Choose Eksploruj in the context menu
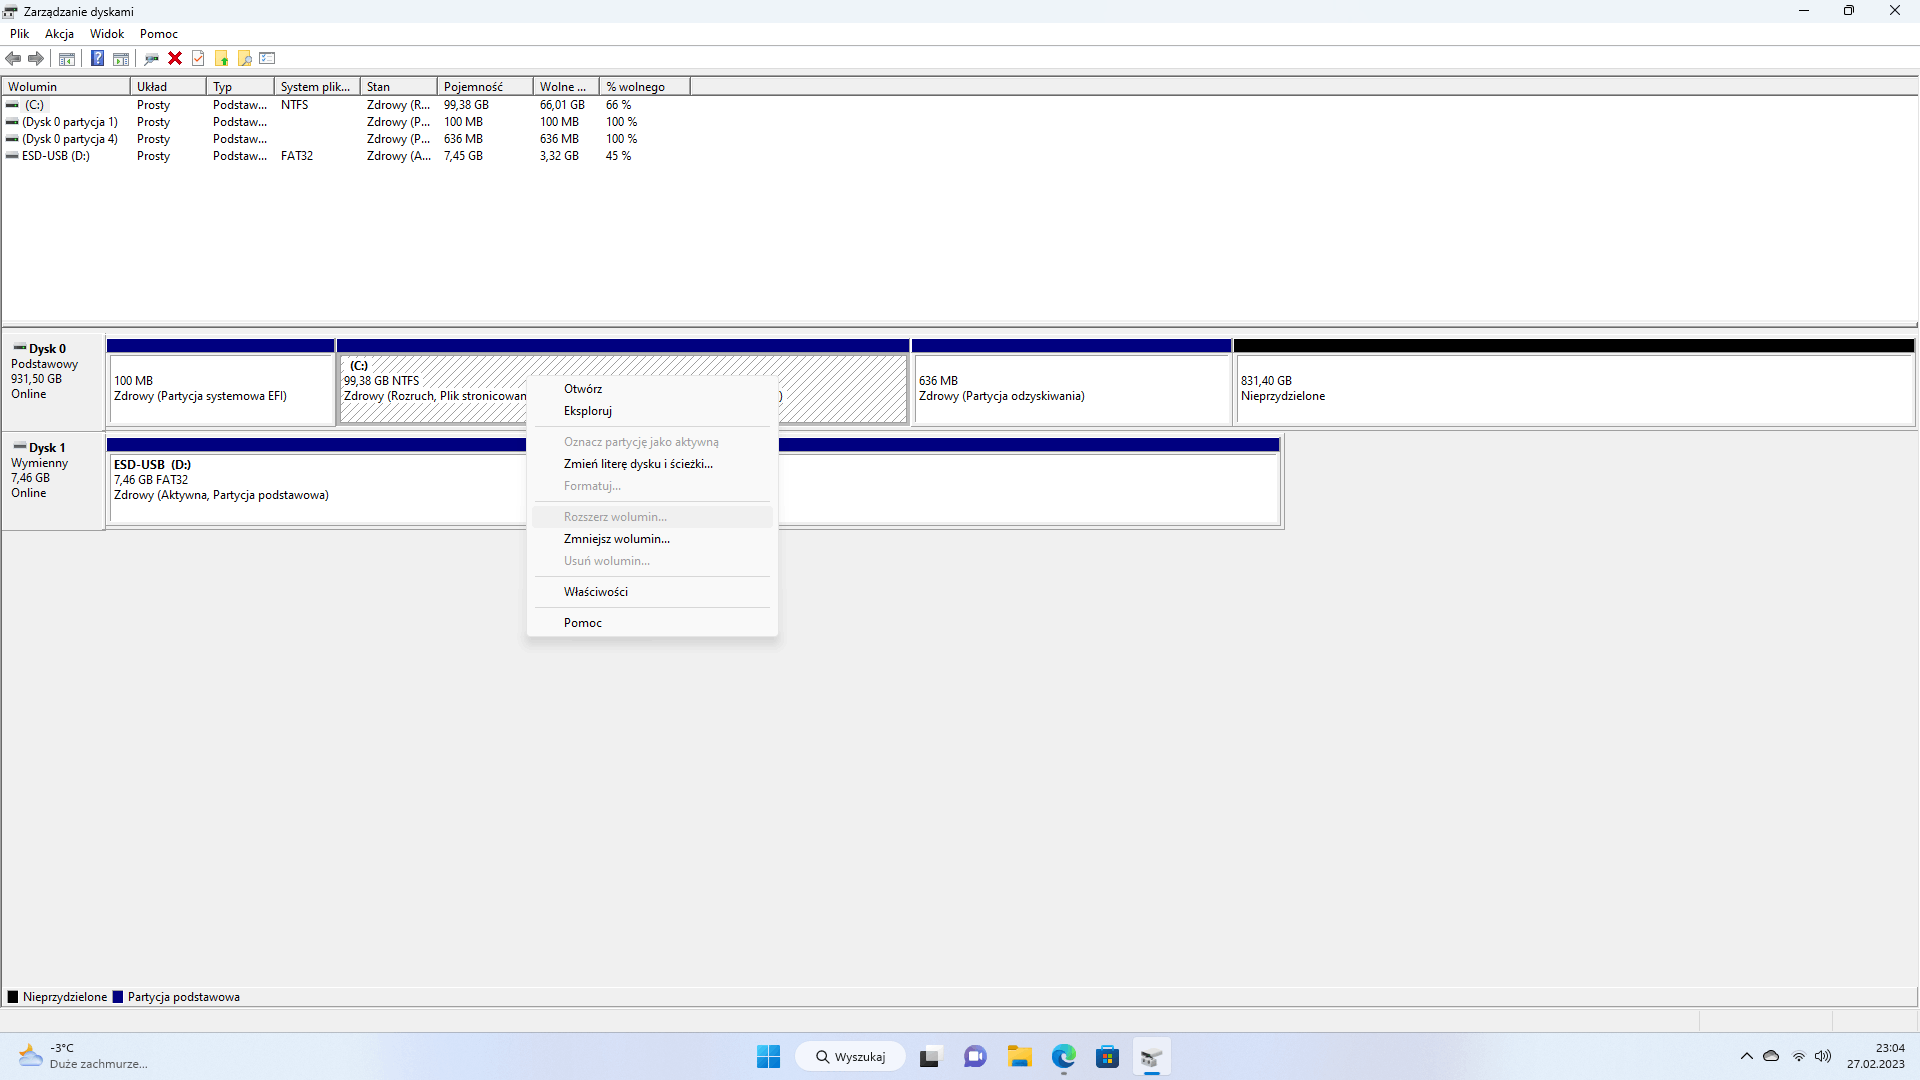The width and height of the screenshot is (1920, 1080). point(652,411)
